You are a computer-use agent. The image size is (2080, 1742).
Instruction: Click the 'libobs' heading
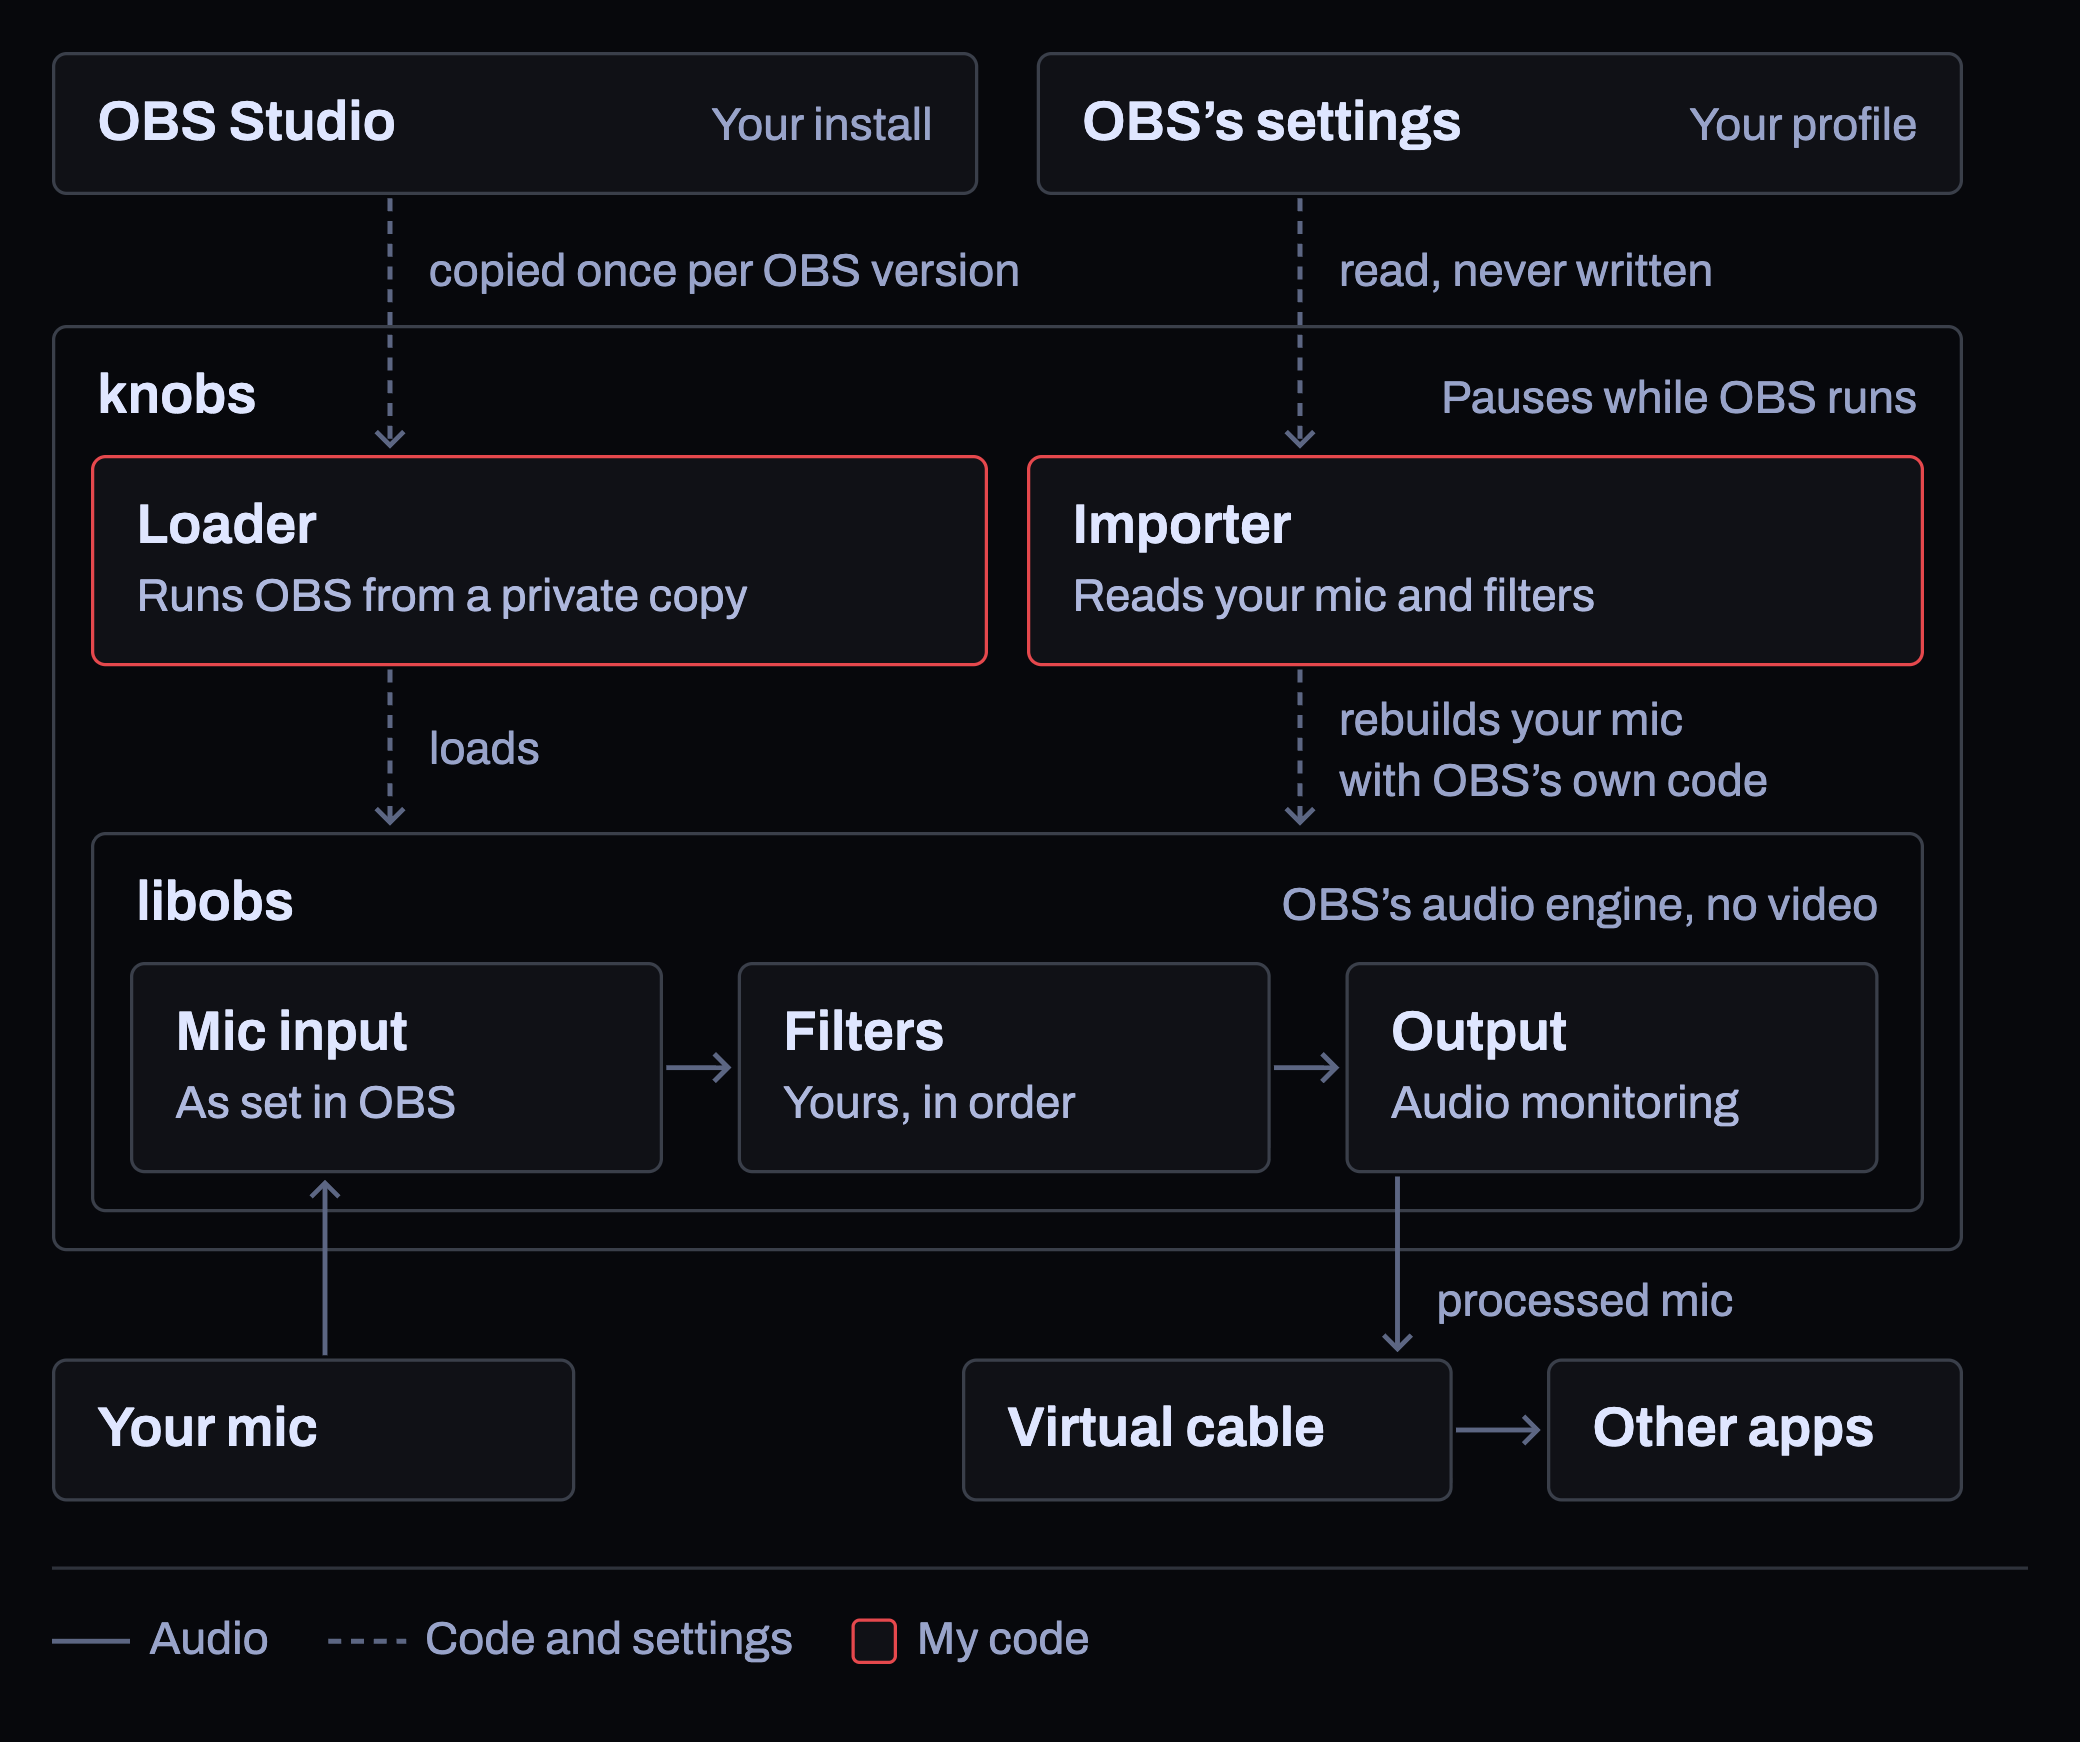click(x=215, y=901)
